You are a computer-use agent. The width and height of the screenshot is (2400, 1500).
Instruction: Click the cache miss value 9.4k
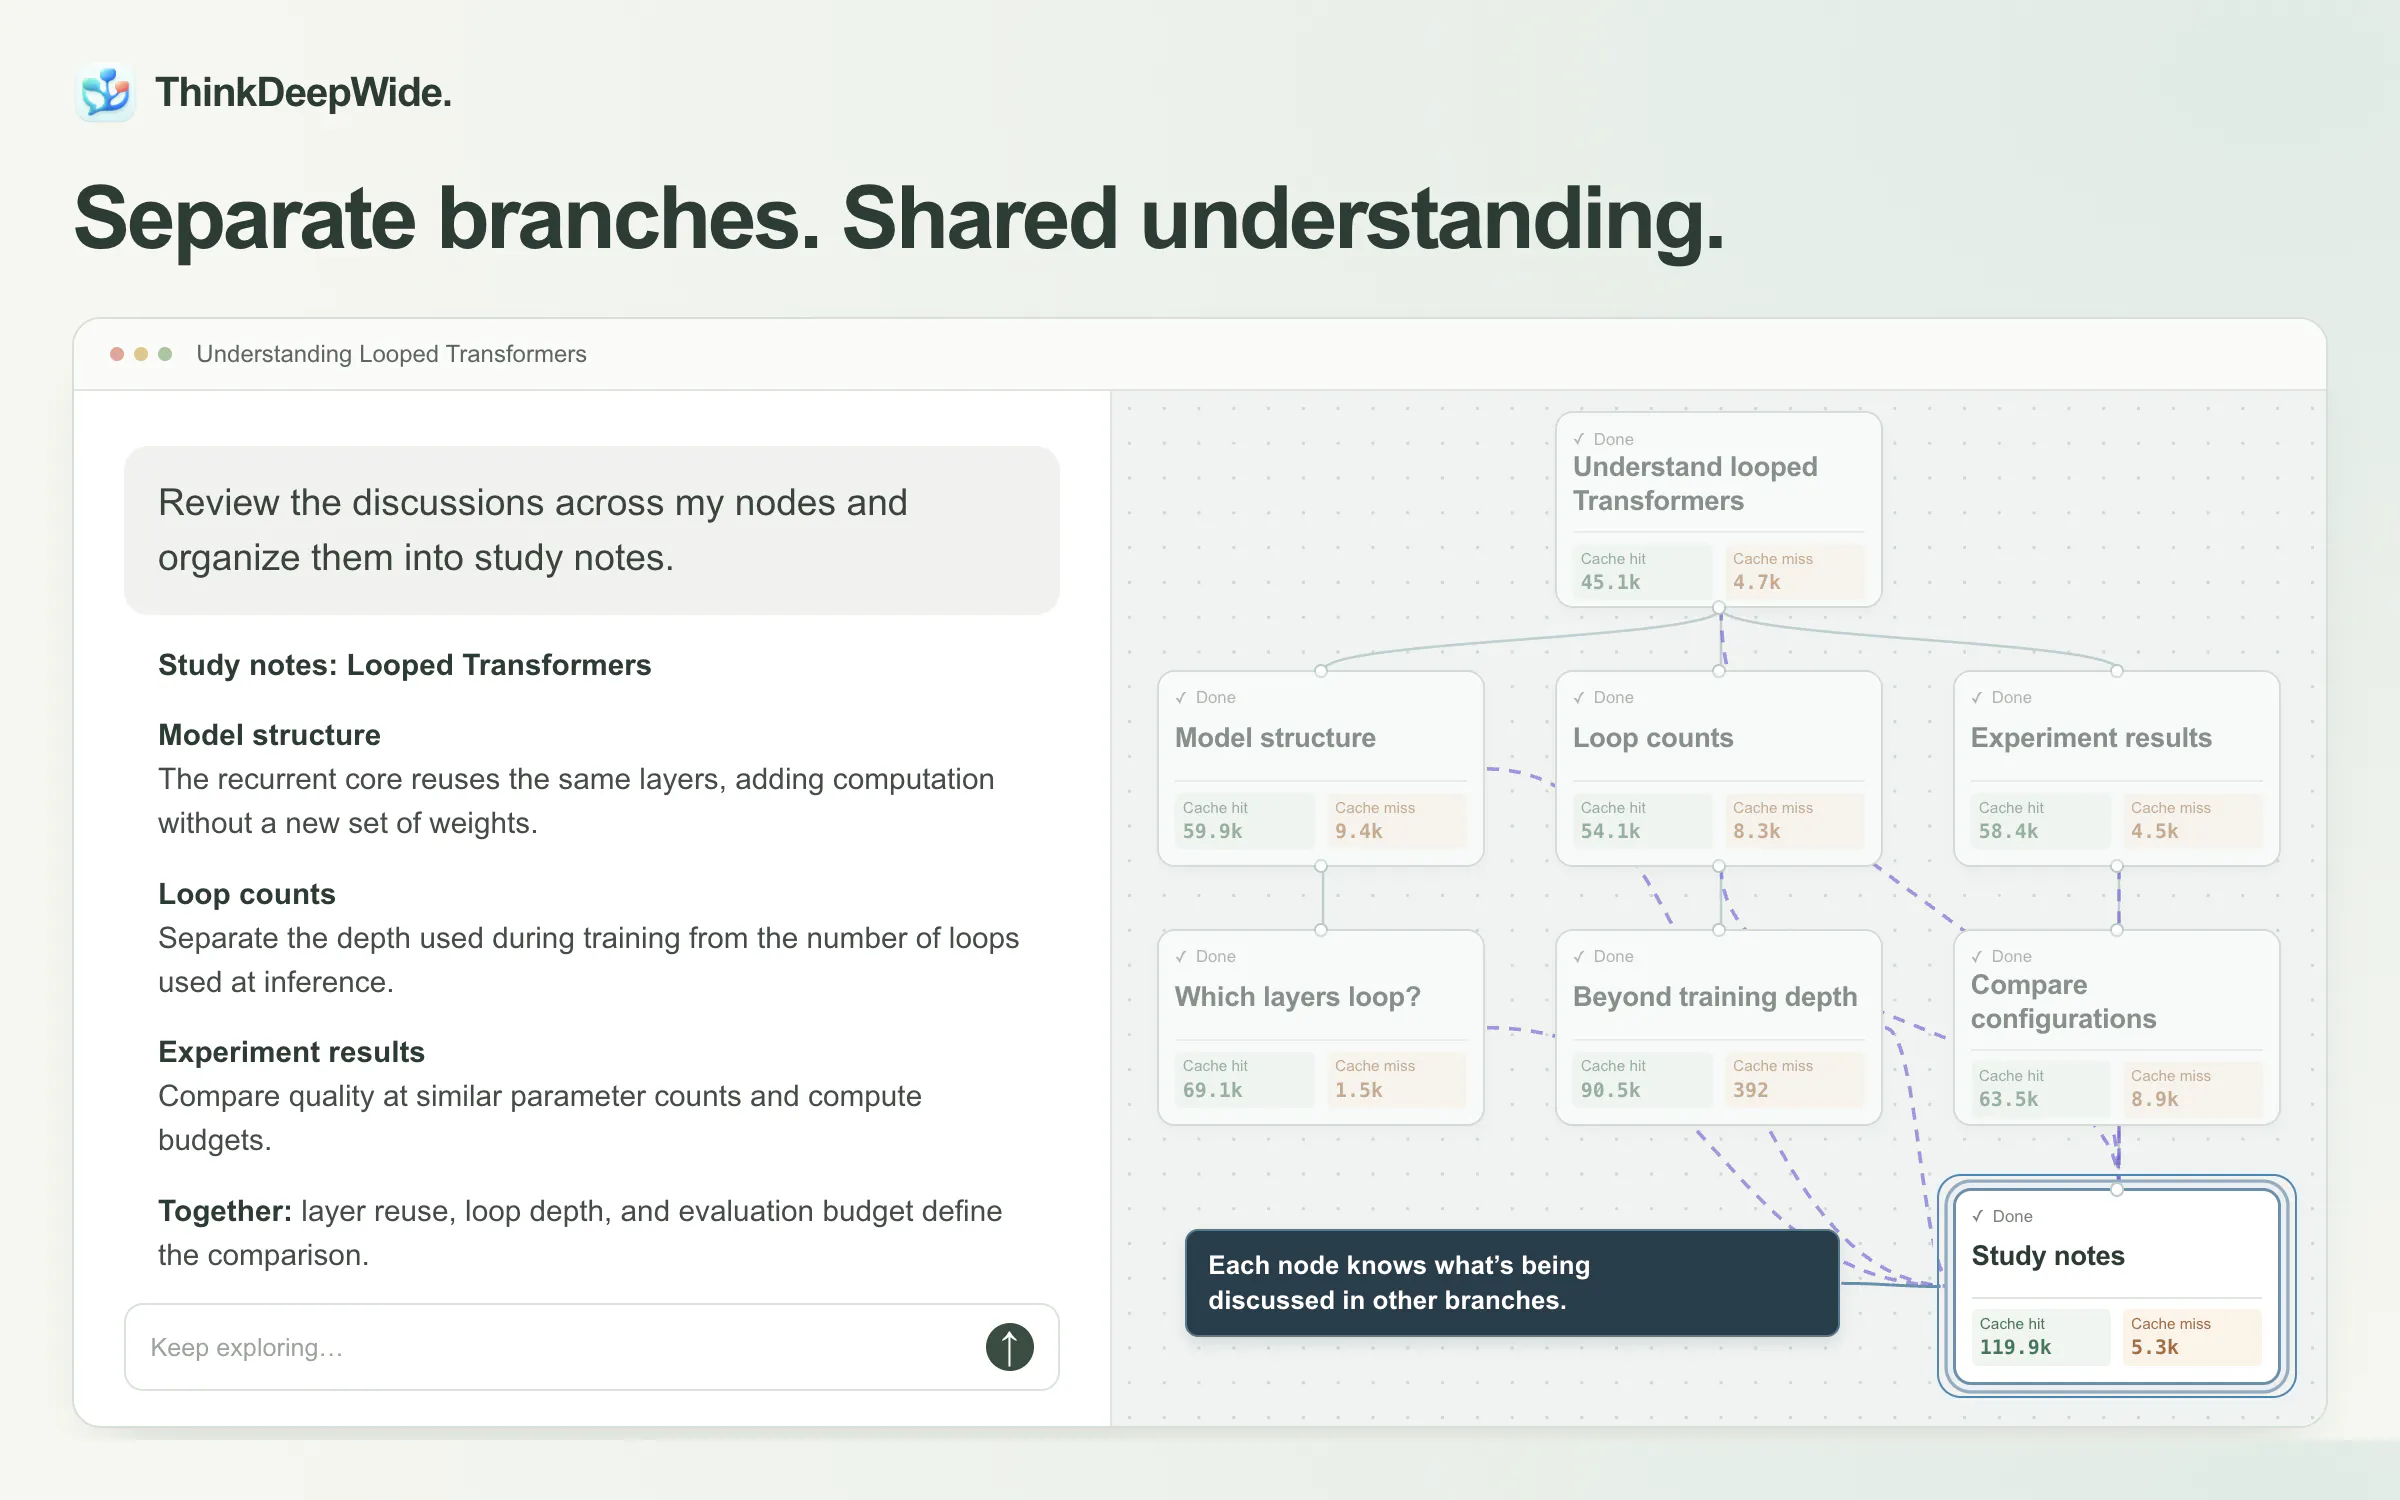pos(1358,831)
